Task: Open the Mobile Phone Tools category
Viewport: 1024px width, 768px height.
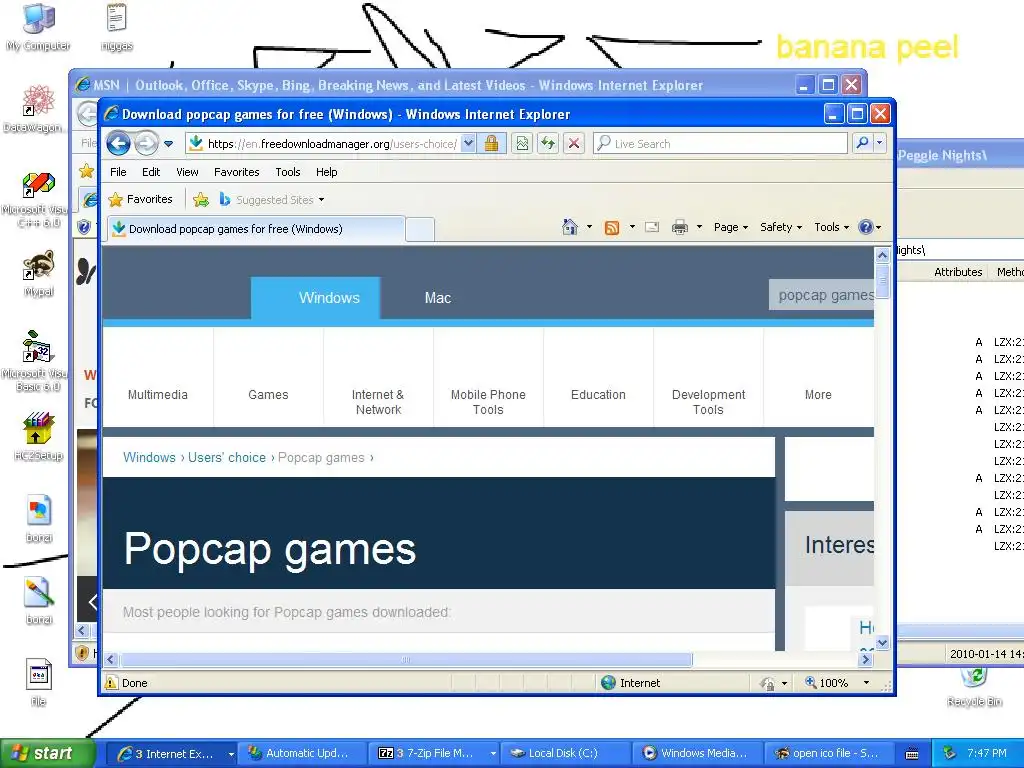Action: point(488,402)
